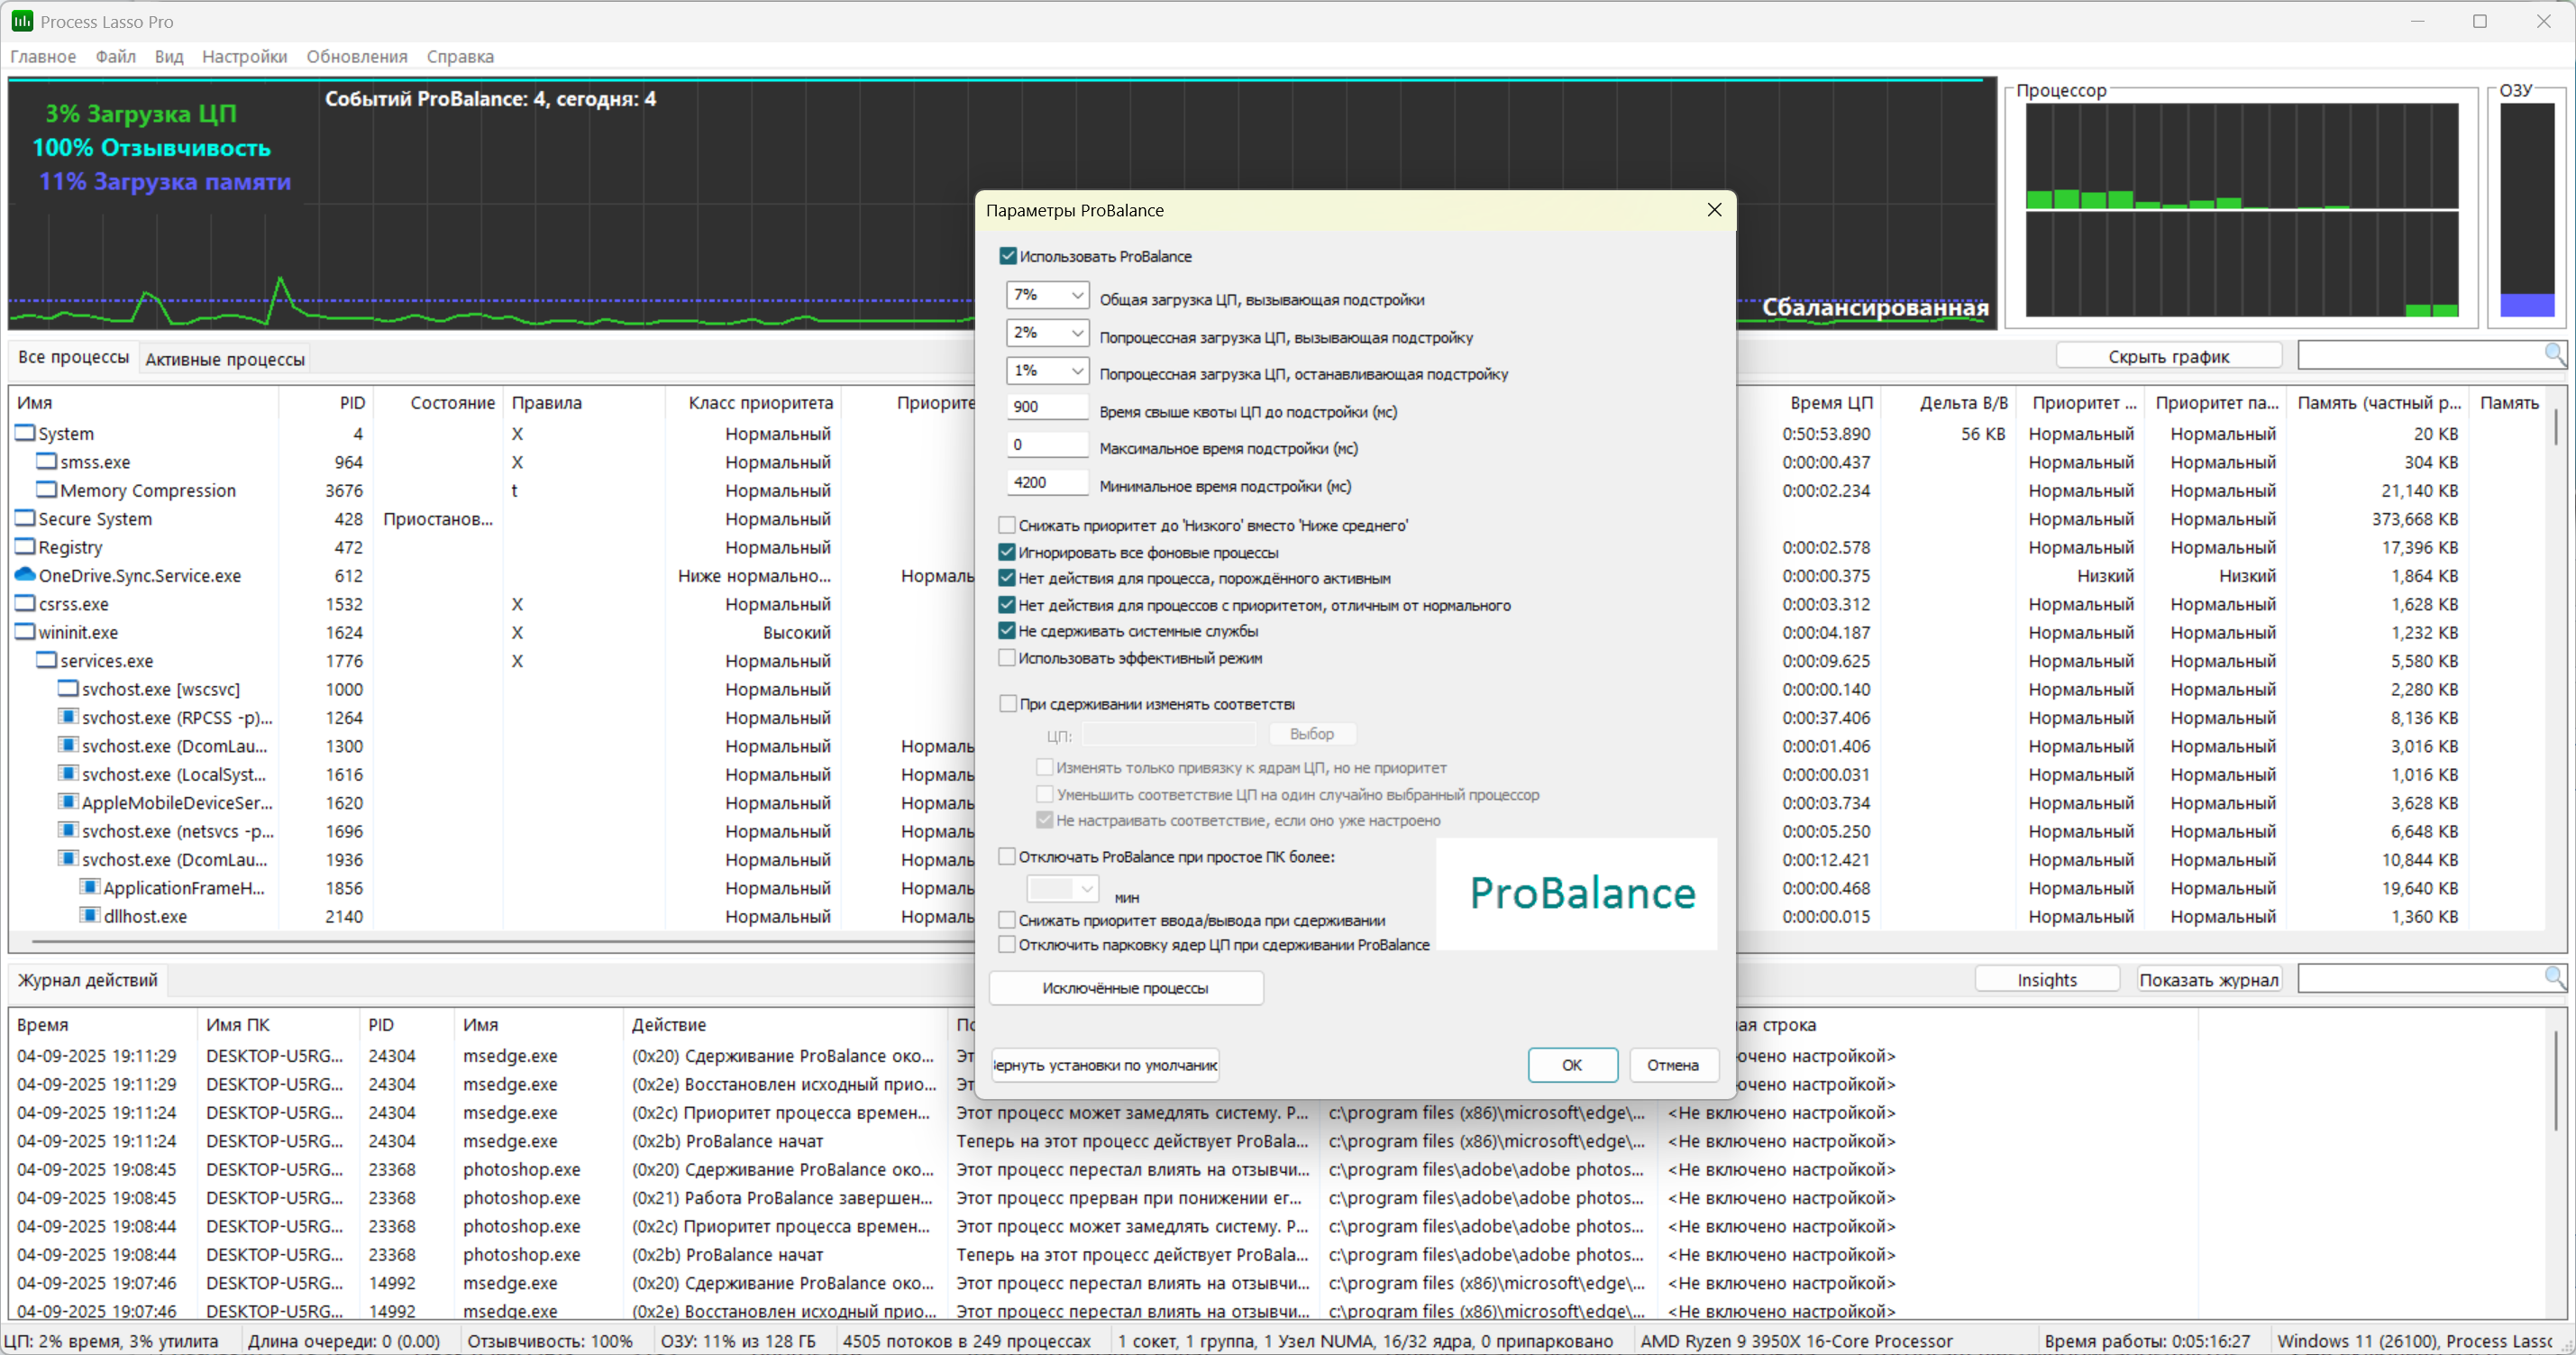Click the 900 ms quota time field

point(1046,407)
